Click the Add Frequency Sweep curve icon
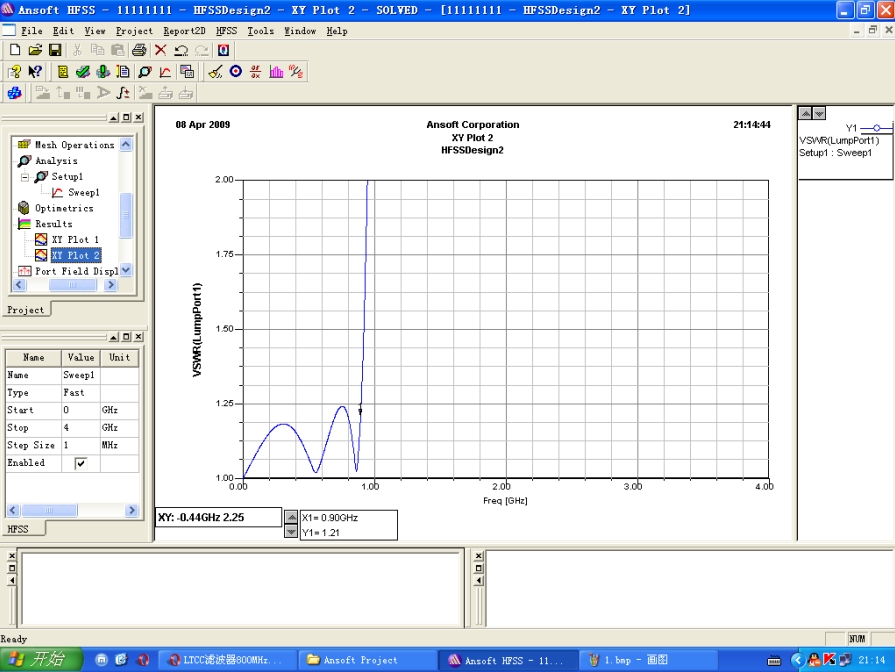This screenshot has height=672, width=895. pos(166,72)
